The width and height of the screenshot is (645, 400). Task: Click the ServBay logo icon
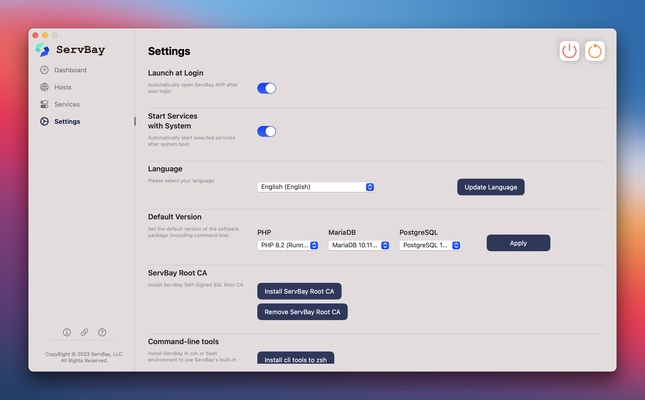click(x=42, y=50)
